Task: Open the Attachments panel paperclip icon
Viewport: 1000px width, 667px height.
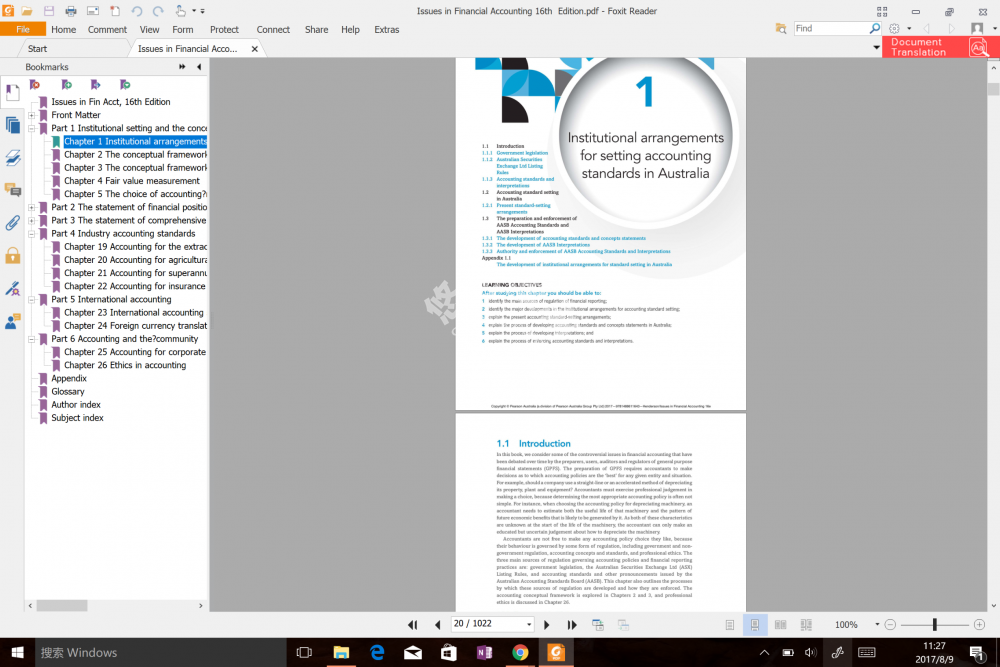Action: coord(12,222)
